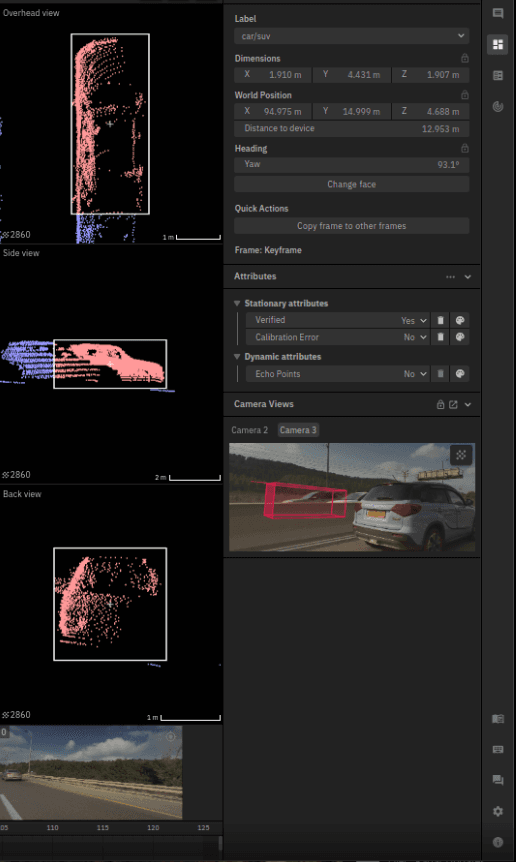
Task: Click the target icon on the camera thumbnail
Action: click(x=170, y=737)
